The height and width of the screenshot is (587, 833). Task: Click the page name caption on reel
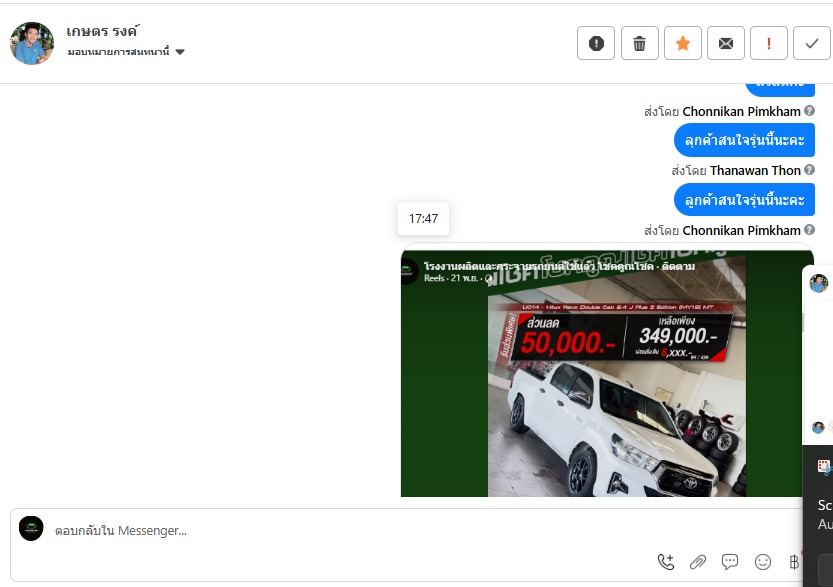(x=539, y=266)
